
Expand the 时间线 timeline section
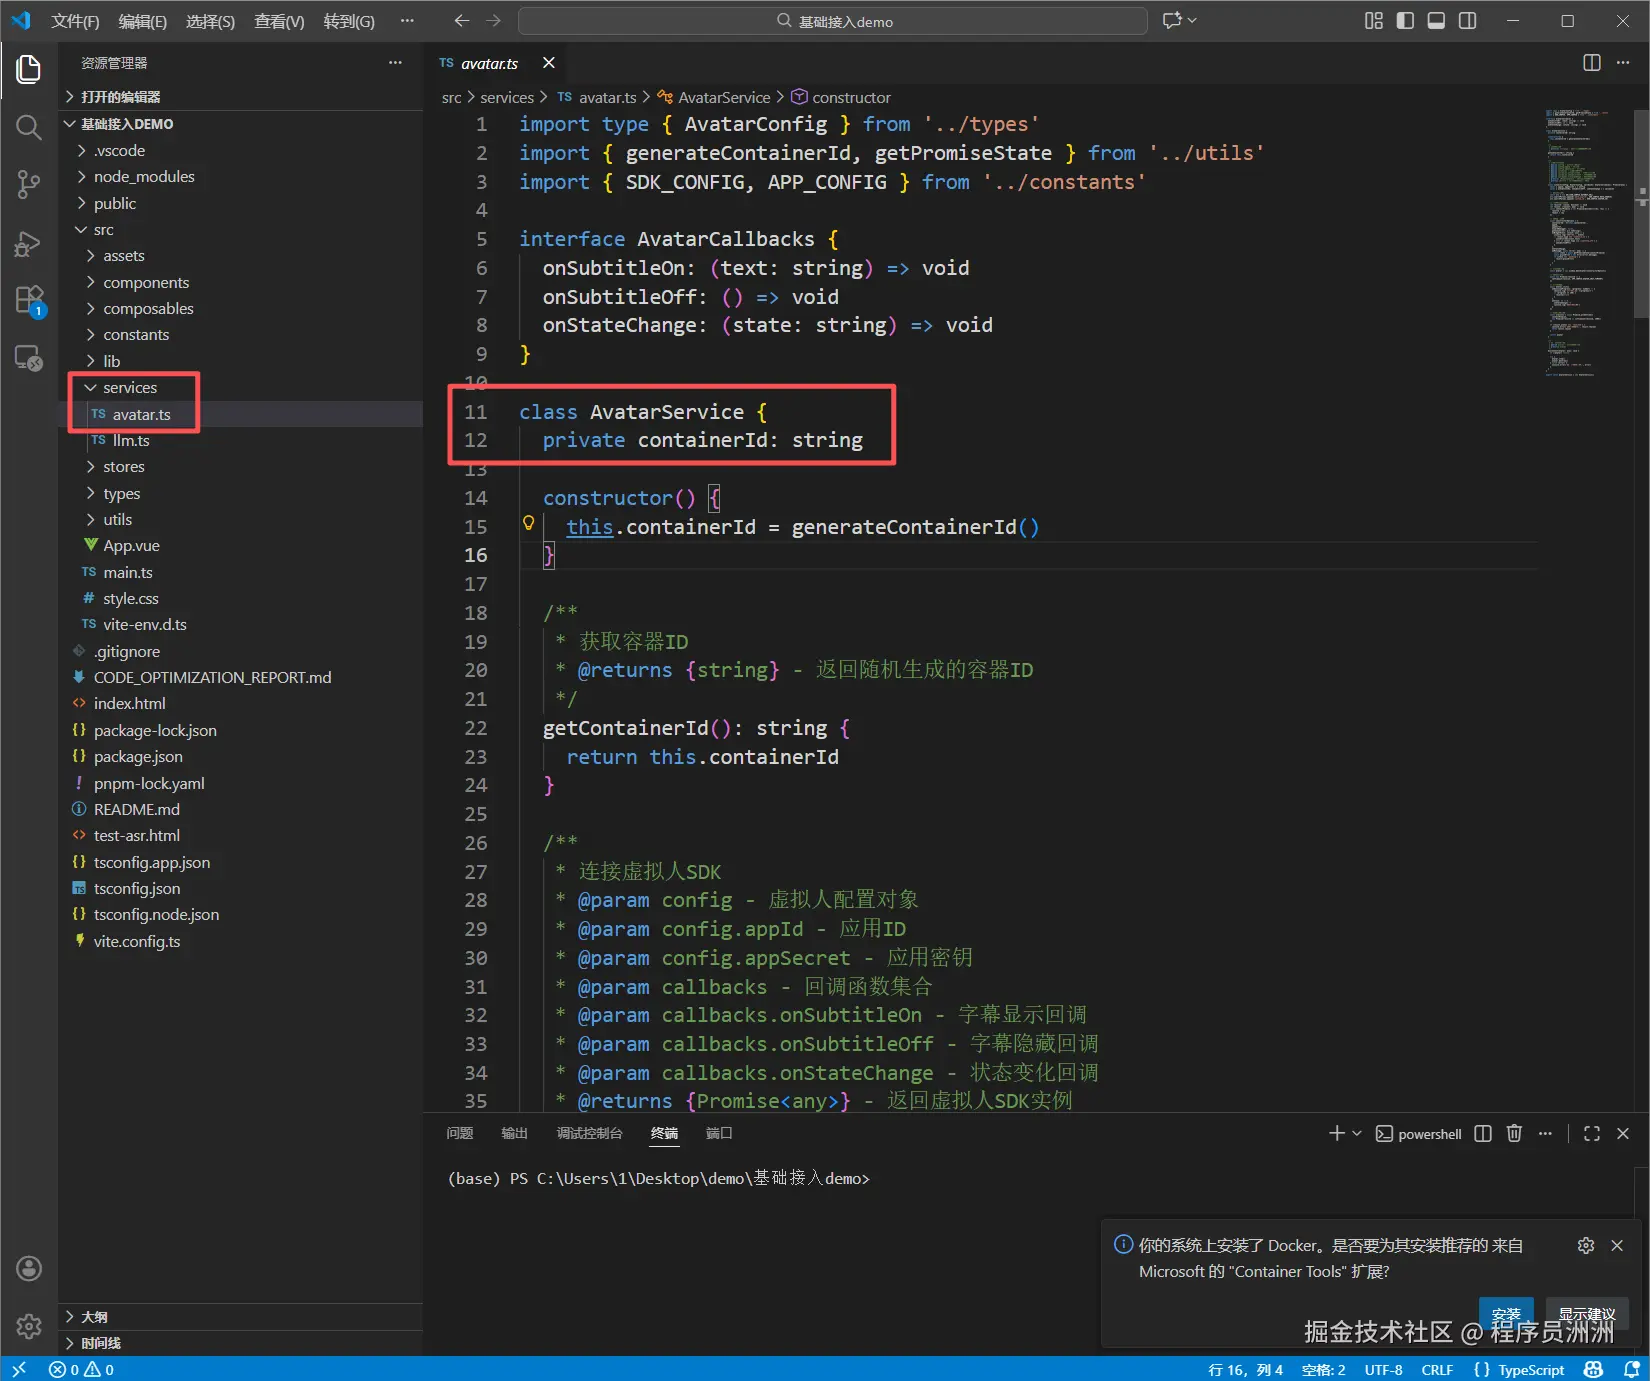(x=240, y=1343)
